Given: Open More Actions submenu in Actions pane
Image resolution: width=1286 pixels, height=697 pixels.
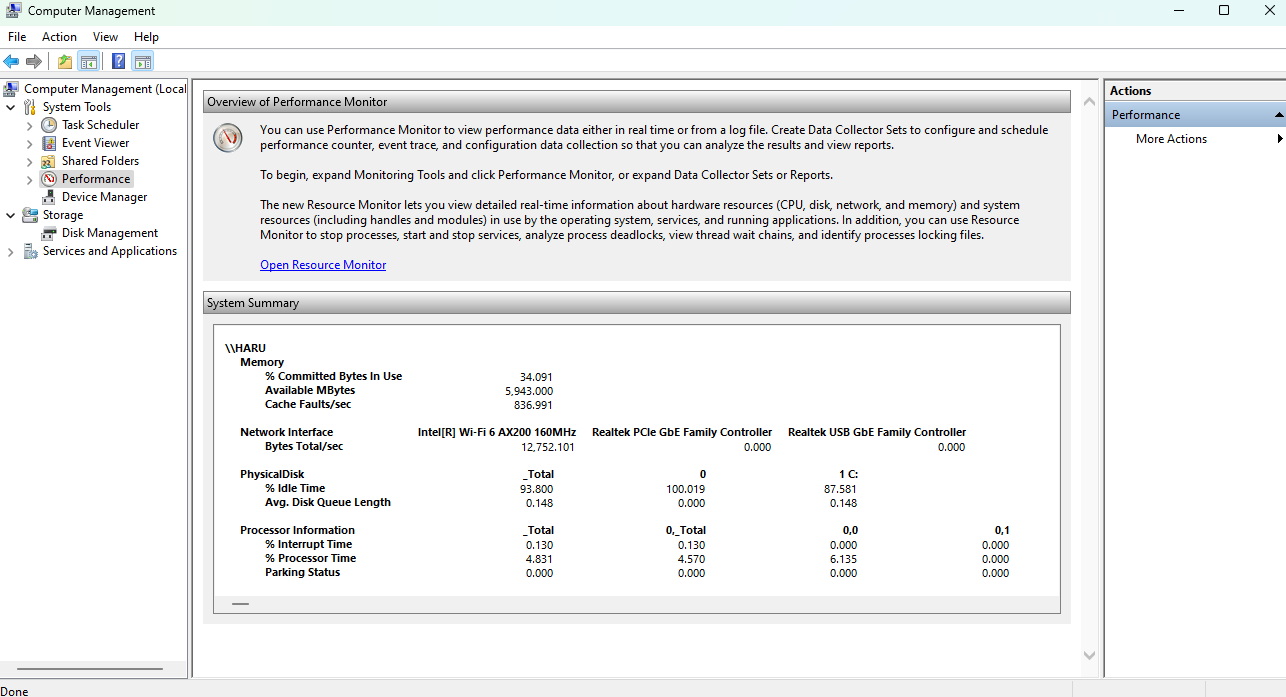Looking at the screenshot, I should click(x=1171, y=139).
